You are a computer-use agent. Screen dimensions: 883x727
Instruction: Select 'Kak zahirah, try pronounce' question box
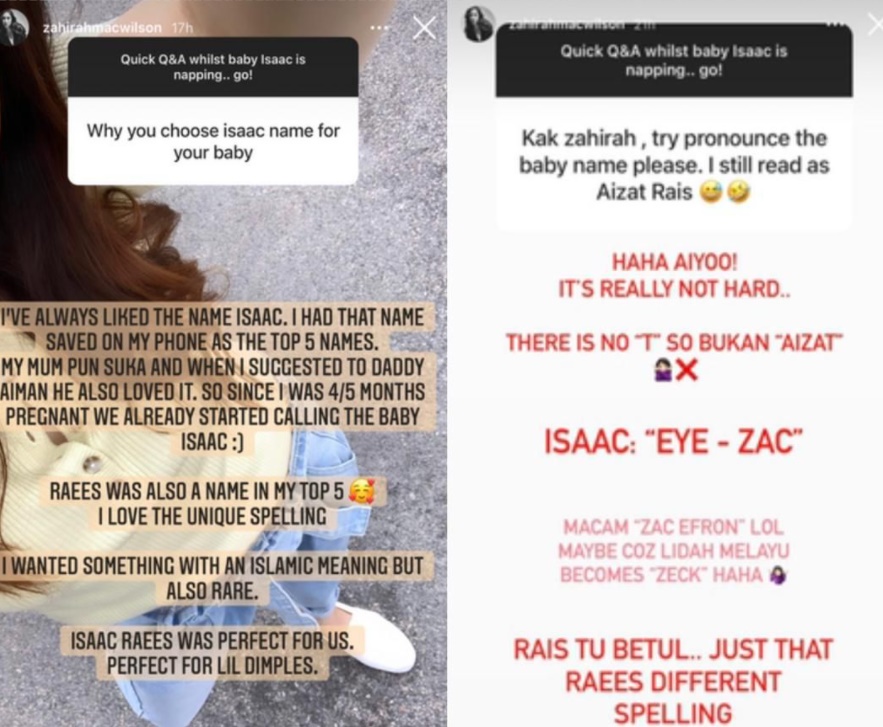(x=674, y=165)
